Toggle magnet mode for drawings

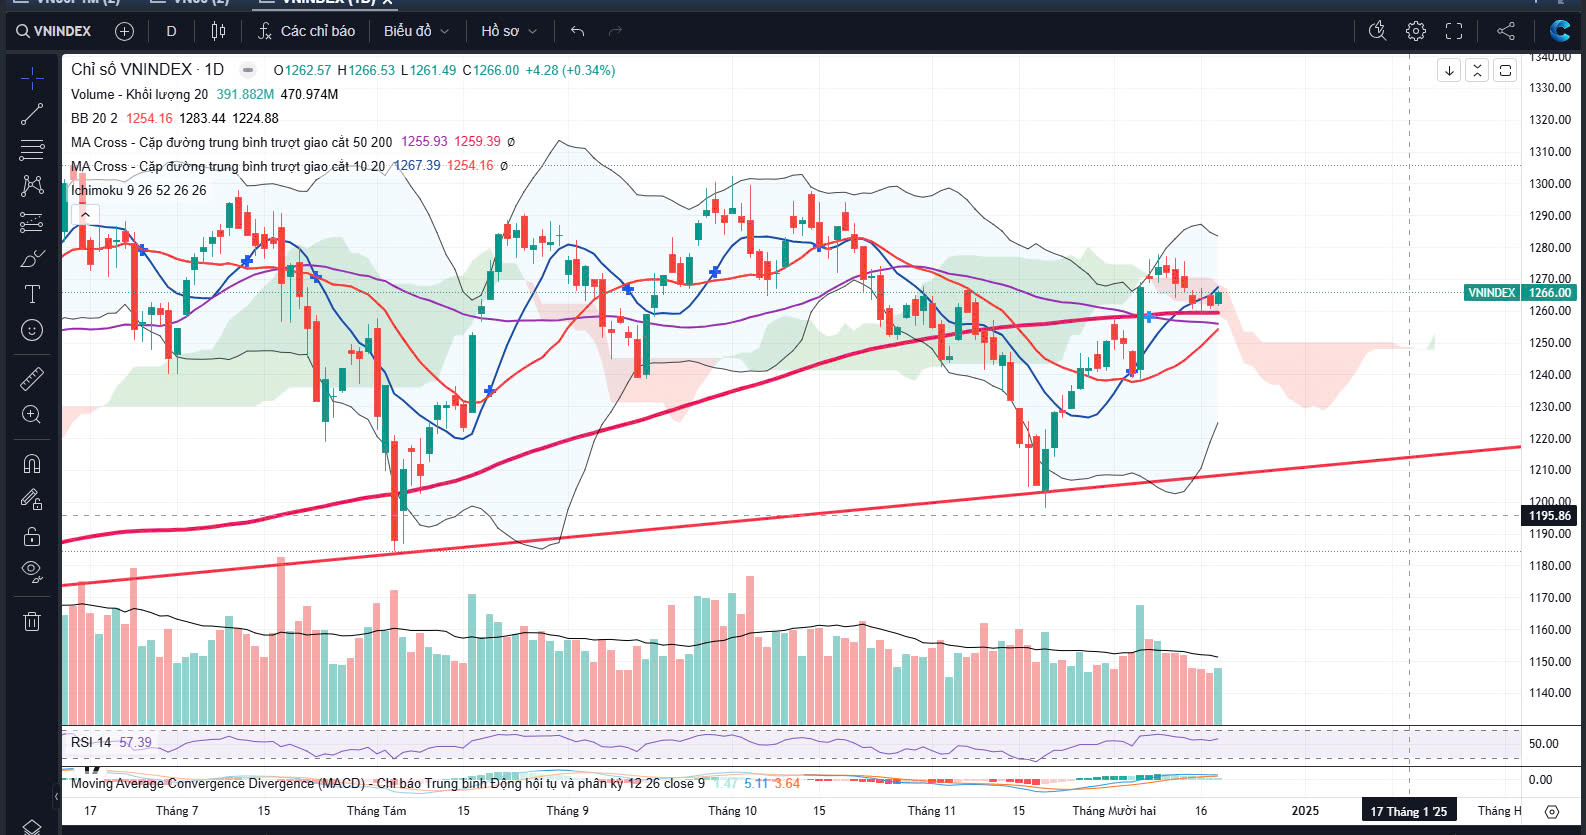click(x=32, y=463)
